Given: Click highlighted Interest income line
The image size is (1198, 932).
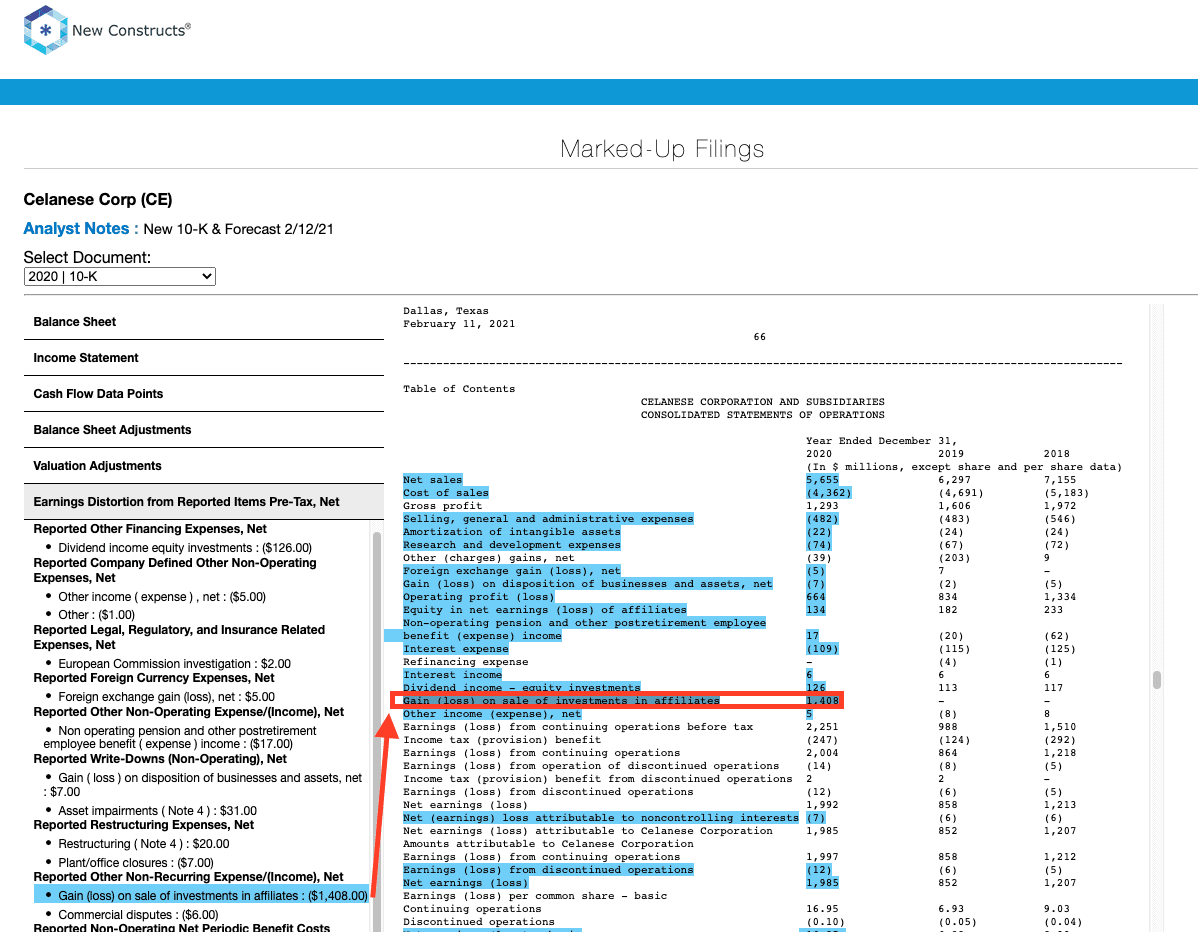Looking at the screenshot, I should pyautogui.click(x=452, y=675).
